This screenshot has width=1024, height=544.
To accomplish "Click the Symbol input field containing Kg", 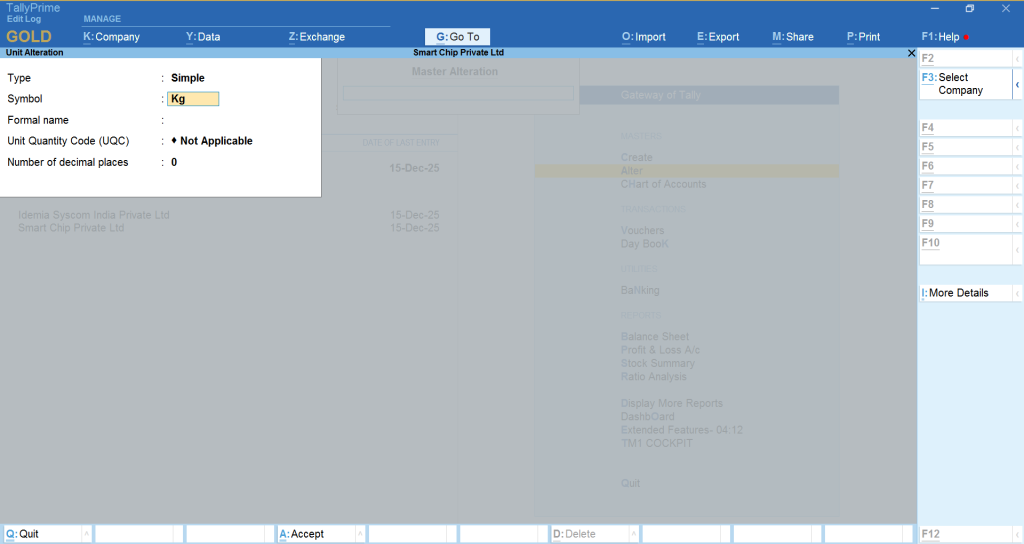I will pos(193,99).
